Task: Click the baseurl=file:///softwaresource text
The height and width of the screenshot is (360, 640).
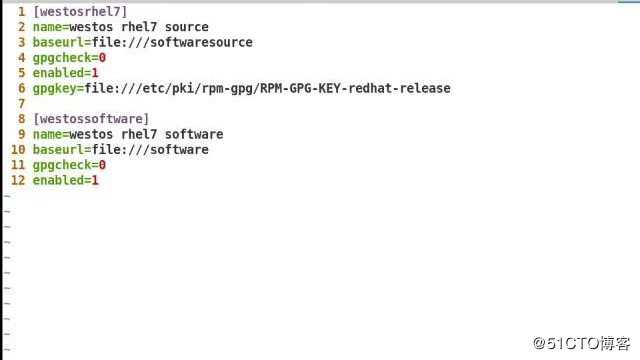Action: (x=142, y=42)
